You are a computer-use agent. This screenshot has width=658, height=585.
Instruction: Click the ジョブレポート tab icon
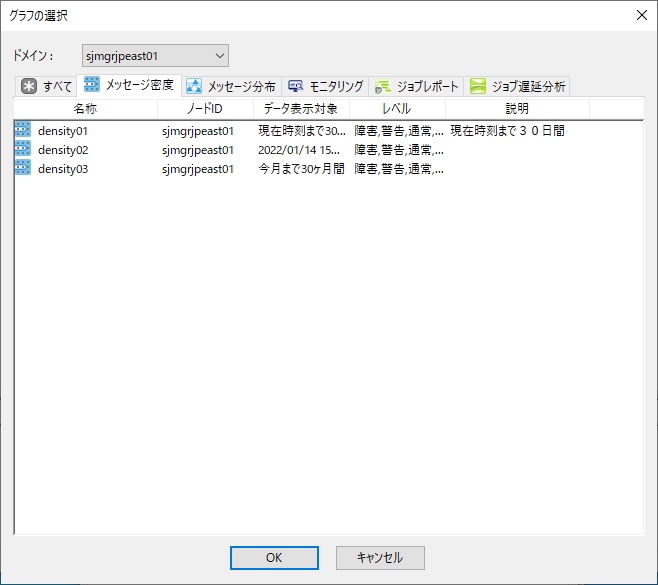click(x=383, y=86)
